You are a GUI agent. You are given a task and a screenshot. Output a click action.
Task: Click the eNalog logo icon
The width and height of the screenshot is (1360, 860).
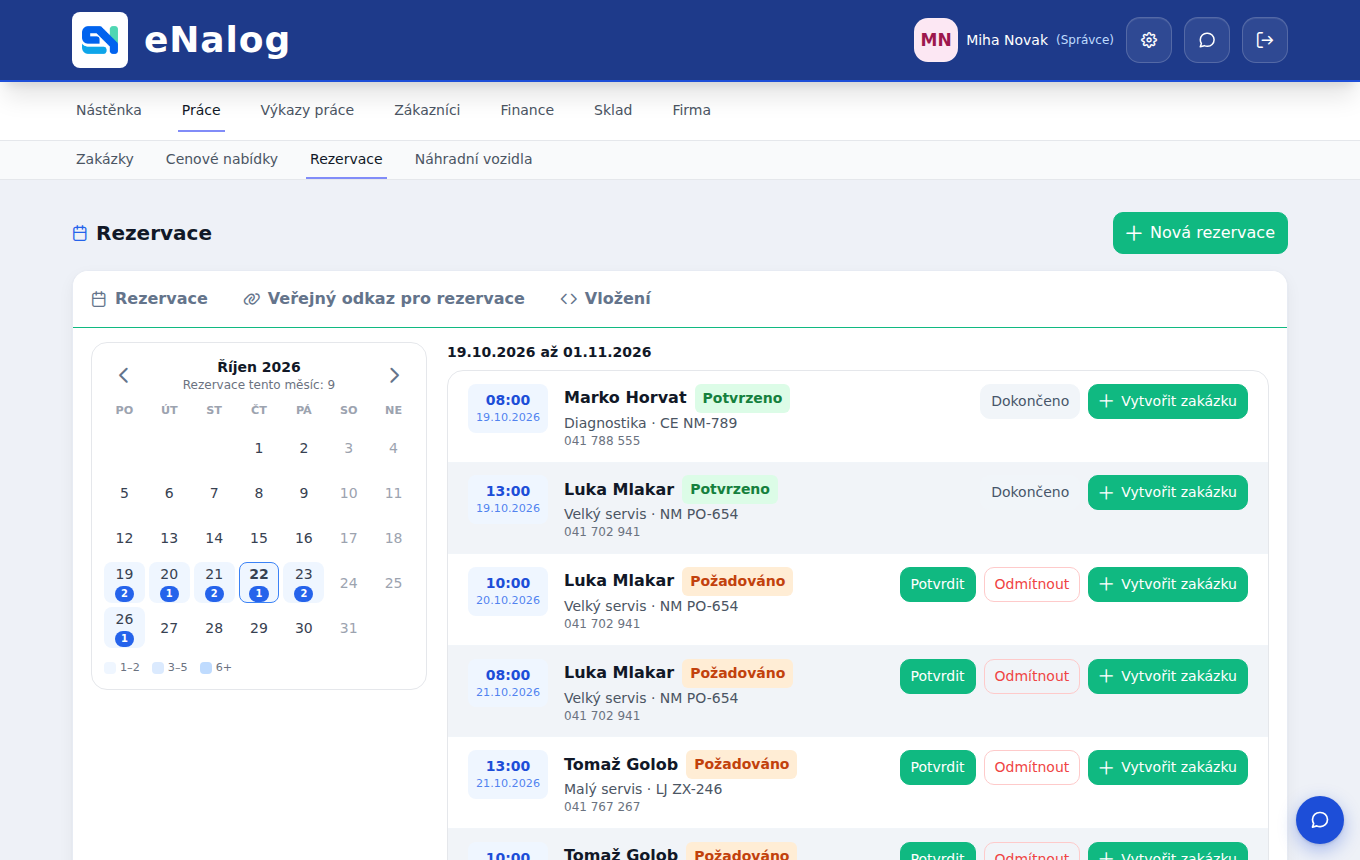click(100, 40)
